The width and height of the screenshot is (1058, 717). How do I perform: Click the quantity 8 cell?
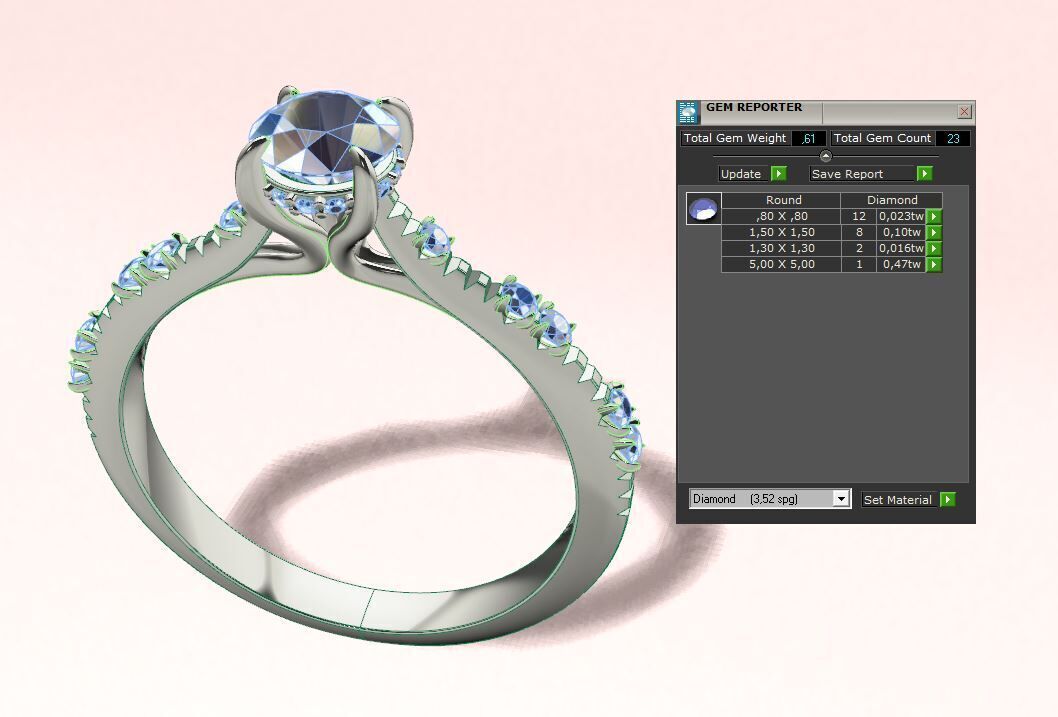859,233
